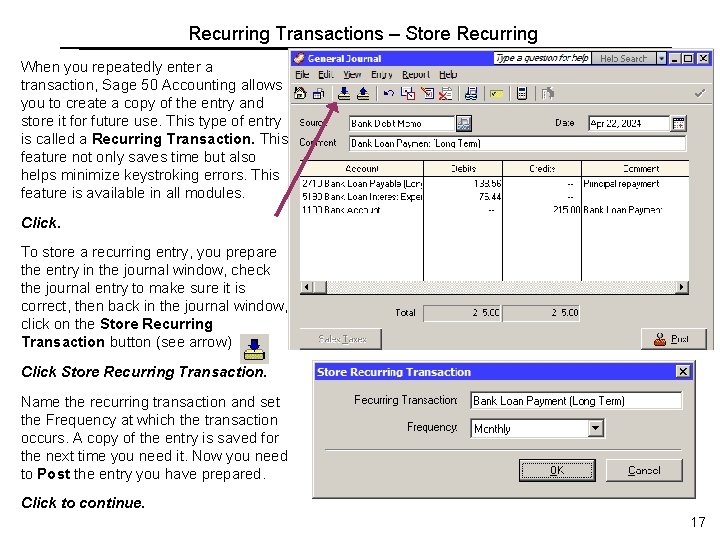Click the Adjust Entry toolbar icon
Viewport: 720px width, 540px height.
[x=407, y=94]
